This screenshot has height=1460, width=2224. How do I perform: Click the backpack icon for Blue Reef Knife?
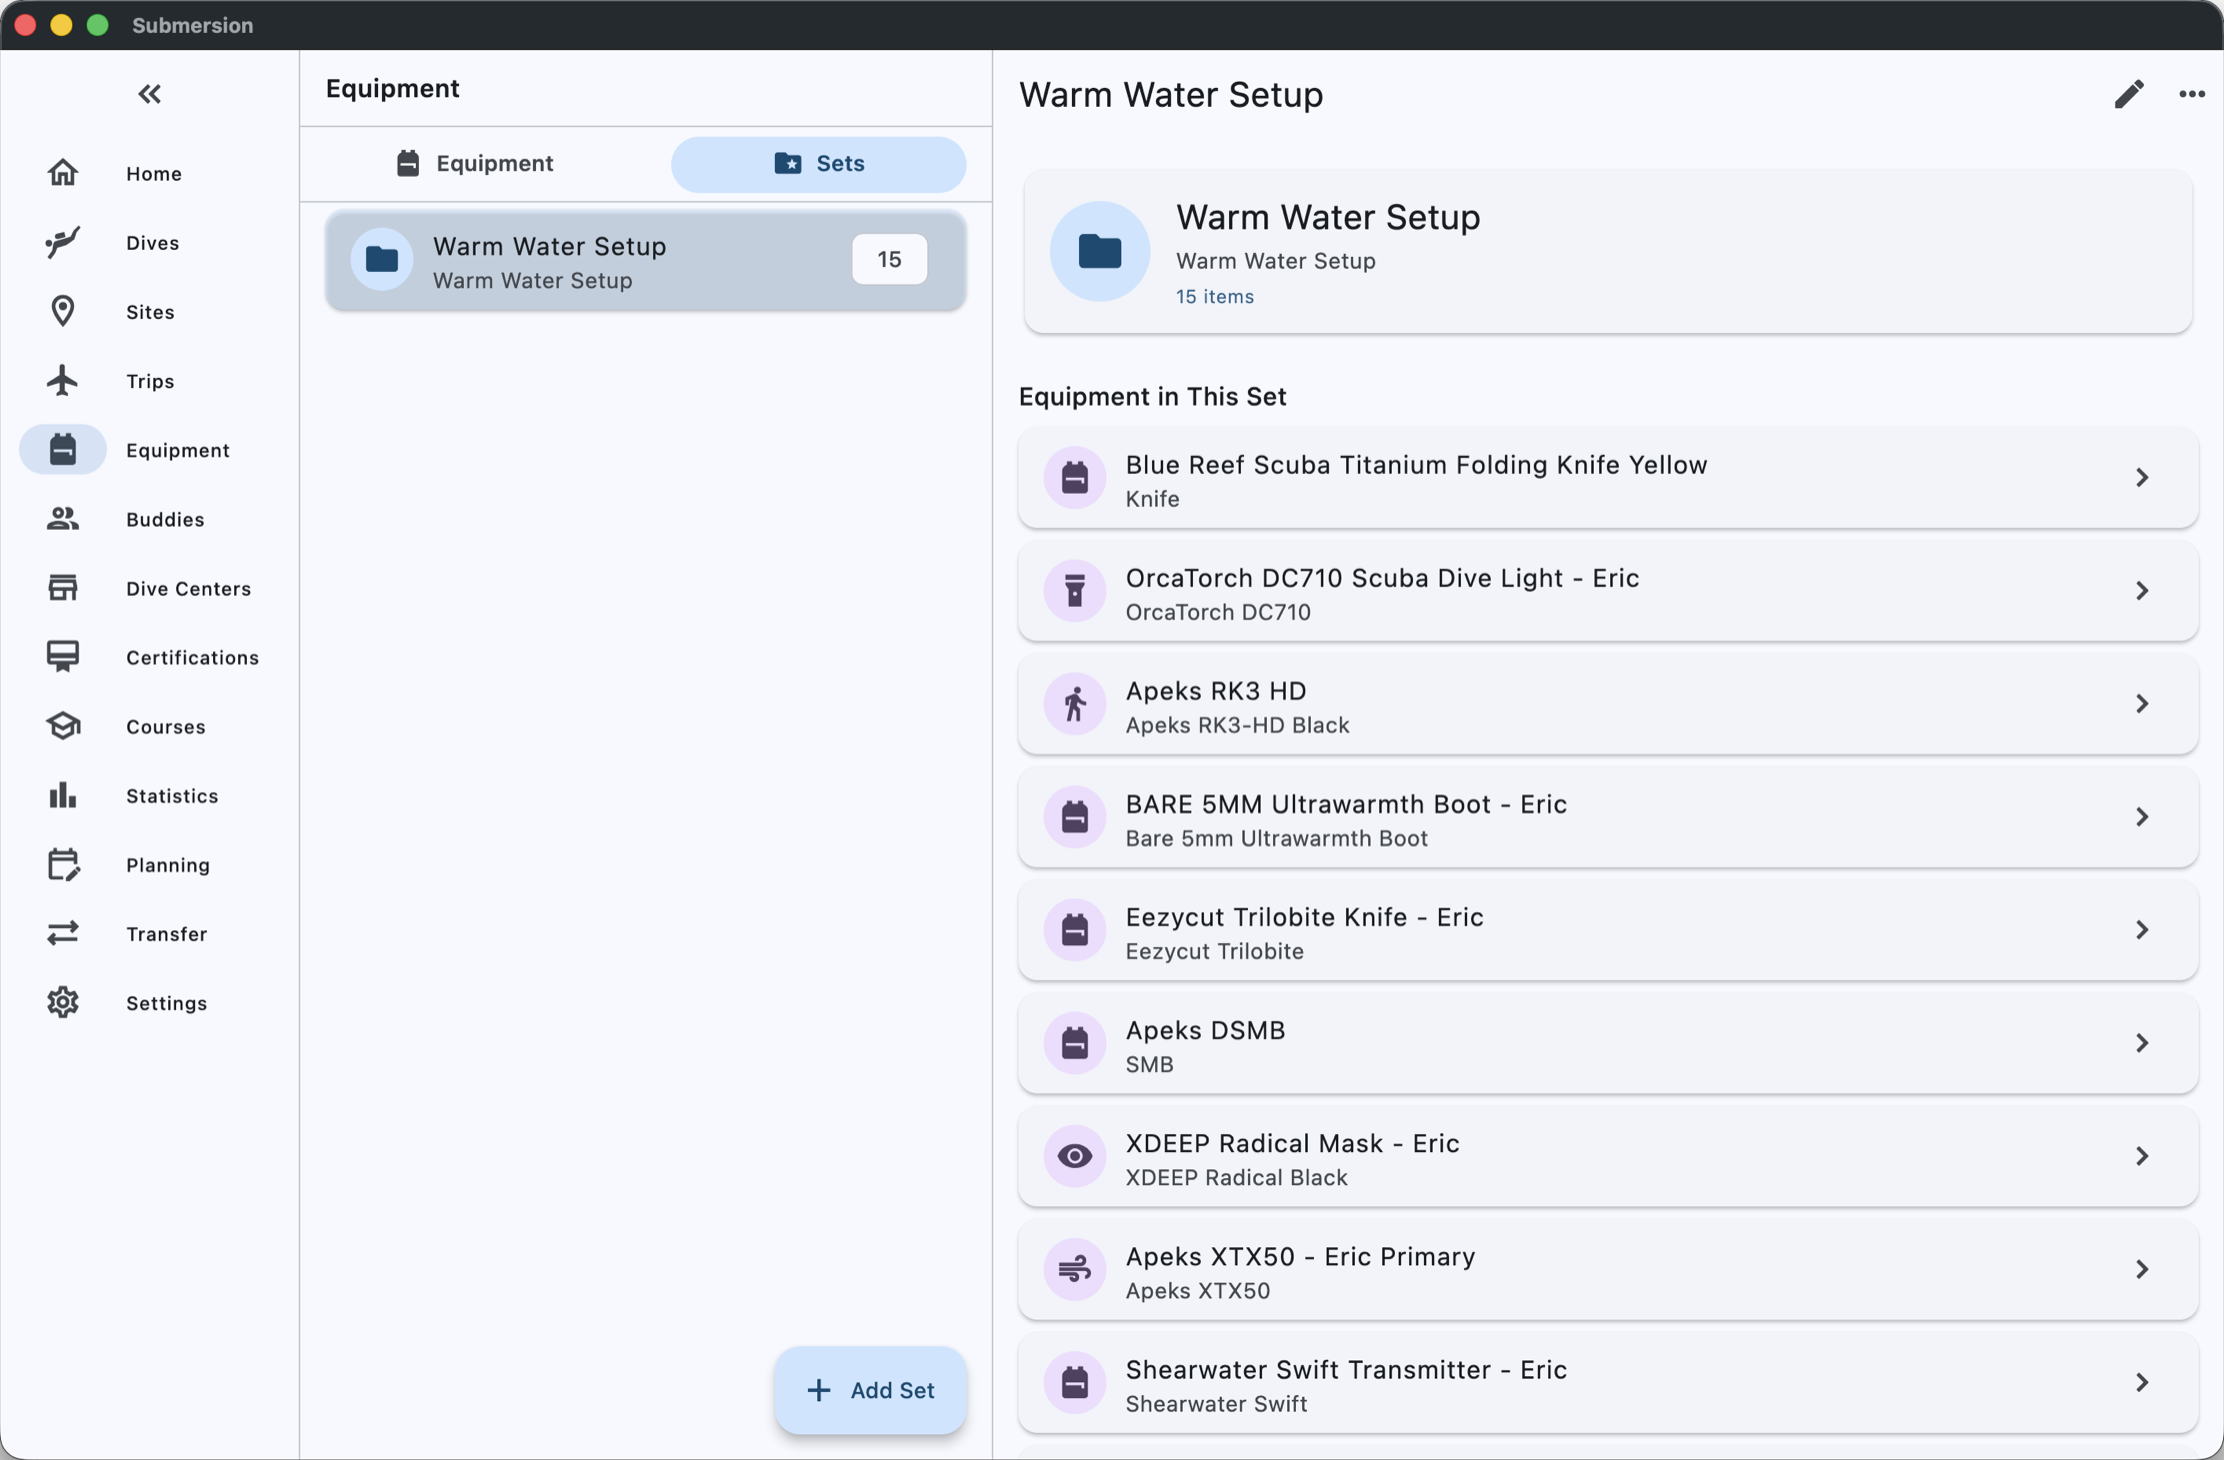[1075, 478]
